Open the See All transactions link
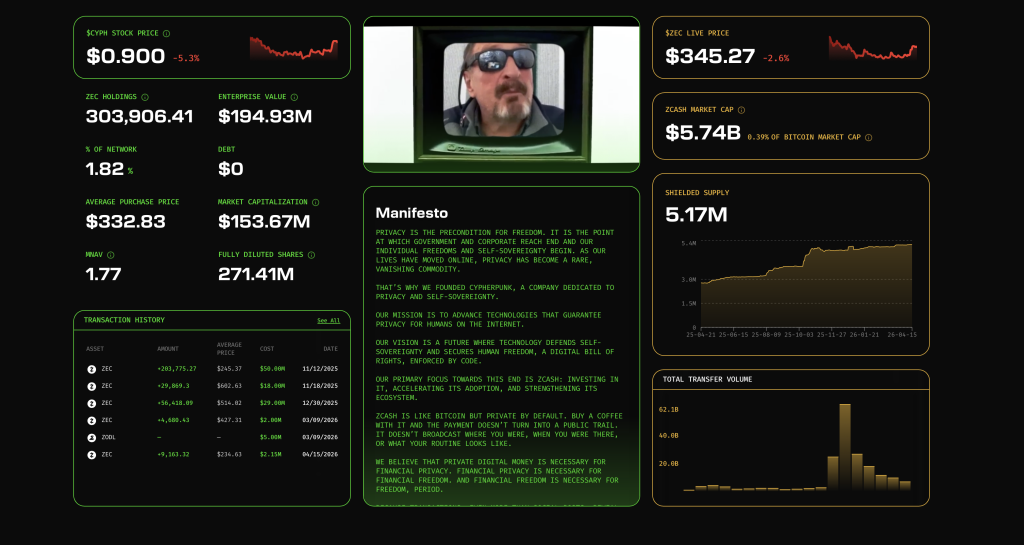Image resolution: width=1024 pixels, height=545 pixels. tap(328, 320)
